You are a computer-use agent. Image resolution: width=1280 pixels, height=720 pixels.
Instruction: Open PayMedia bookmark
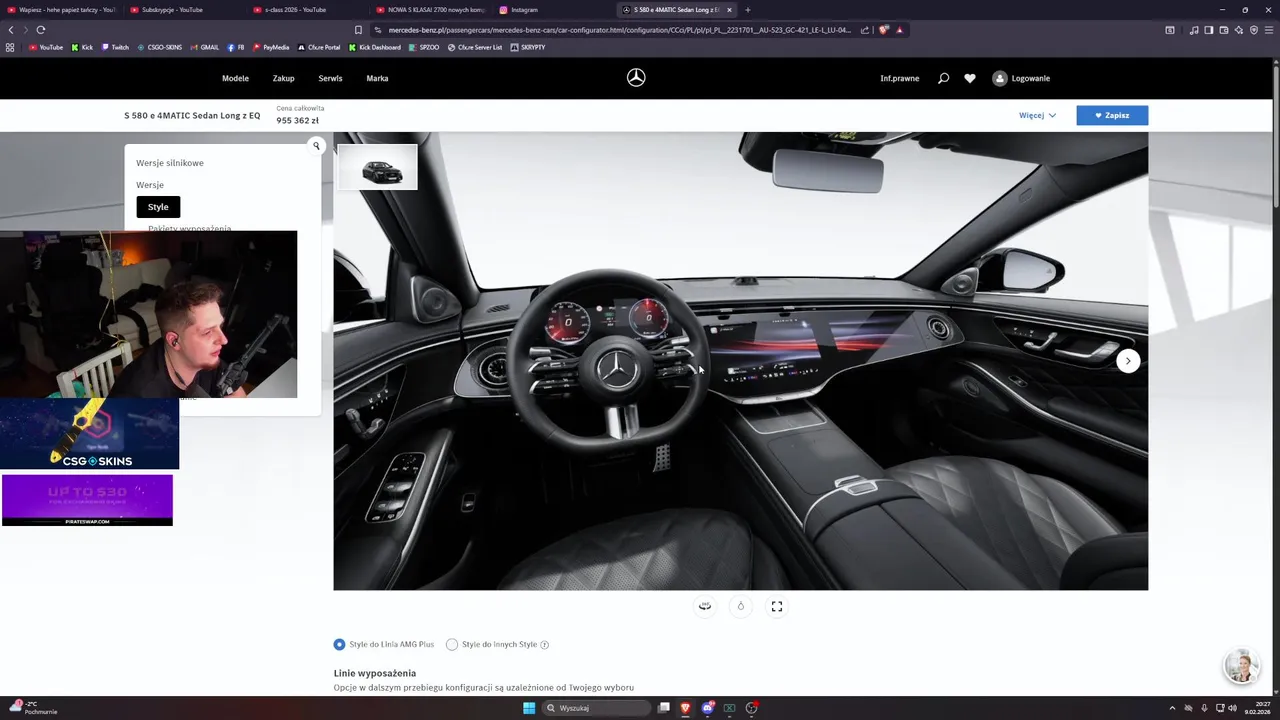tap(271, 47)
